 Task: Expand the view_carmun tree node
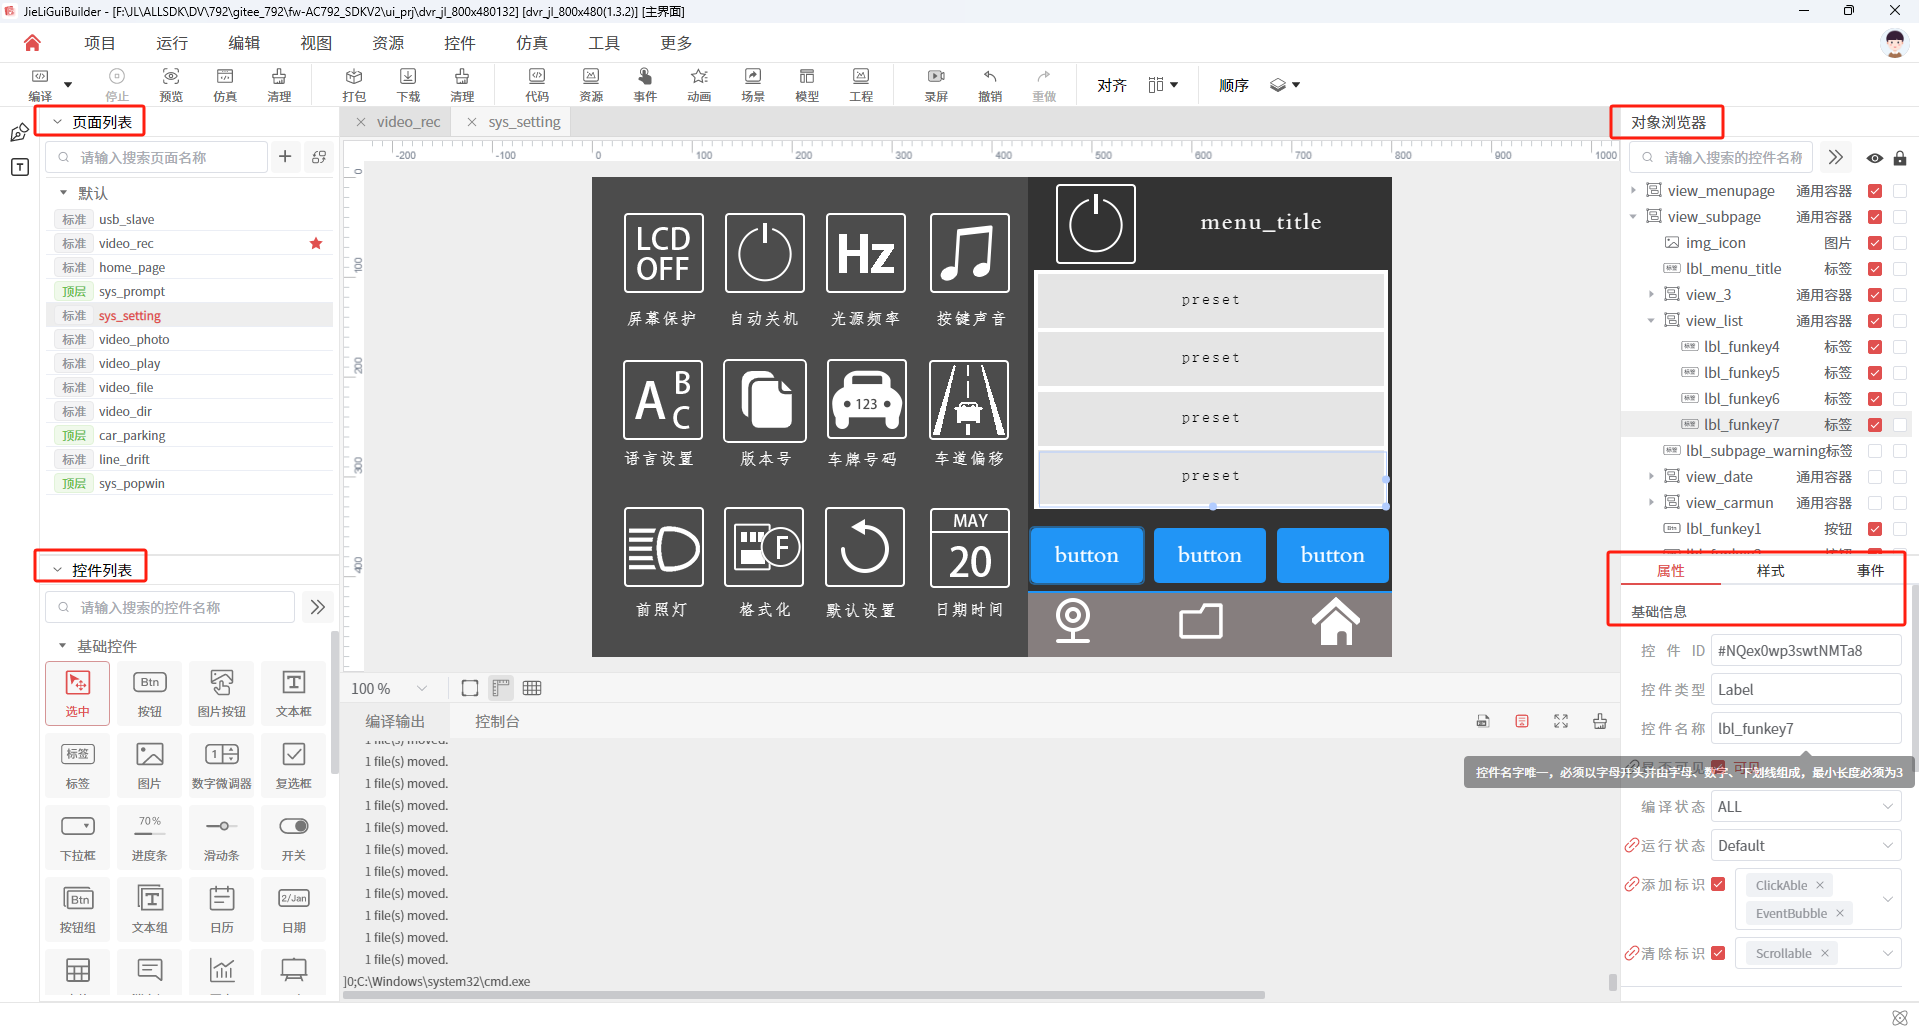(x=1651, y=503)
